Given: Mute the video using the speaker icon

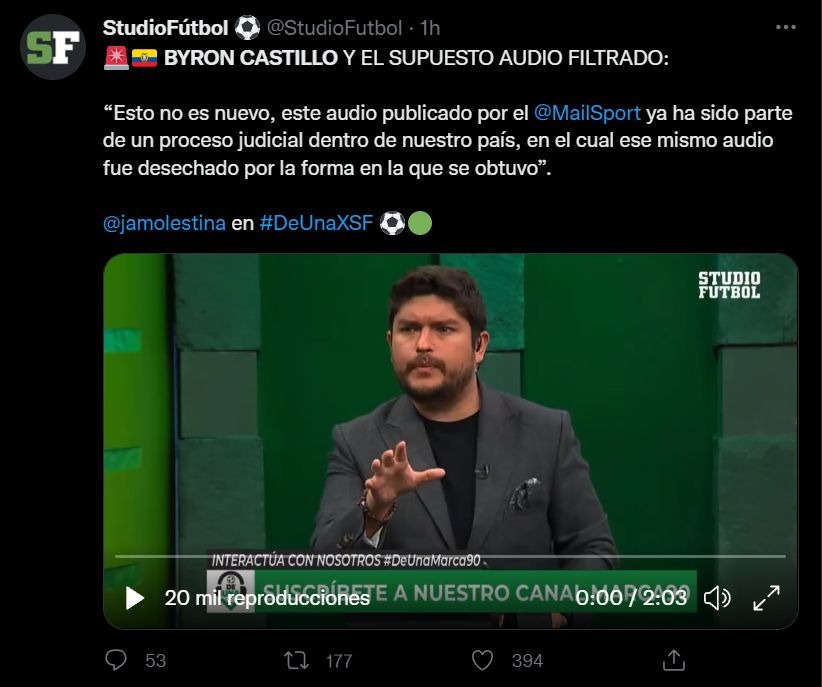Looking at the screenshot, I should pos(717,598).
